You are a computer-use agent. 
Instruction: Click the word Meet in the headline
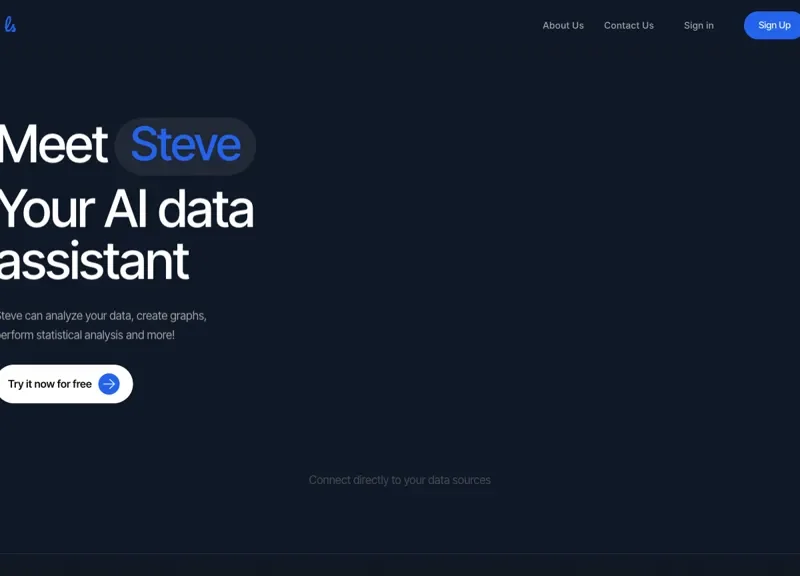[52, 145]
